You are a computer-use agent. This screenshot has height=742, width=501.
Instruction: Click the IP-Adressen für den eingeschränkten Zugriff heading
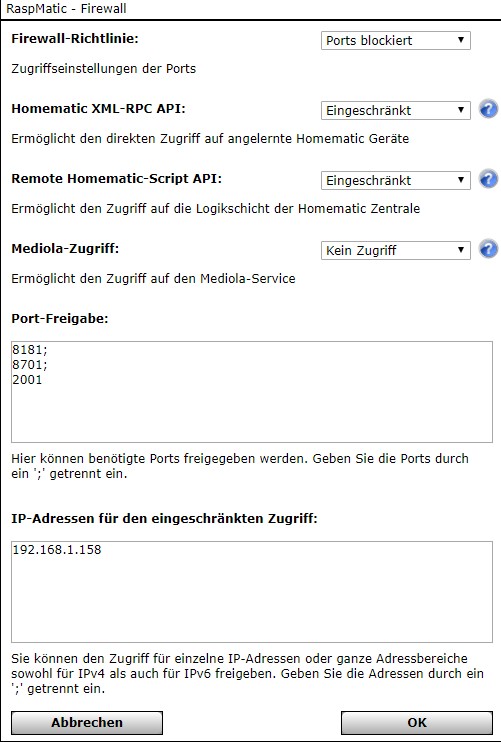[x=164, y=519]
